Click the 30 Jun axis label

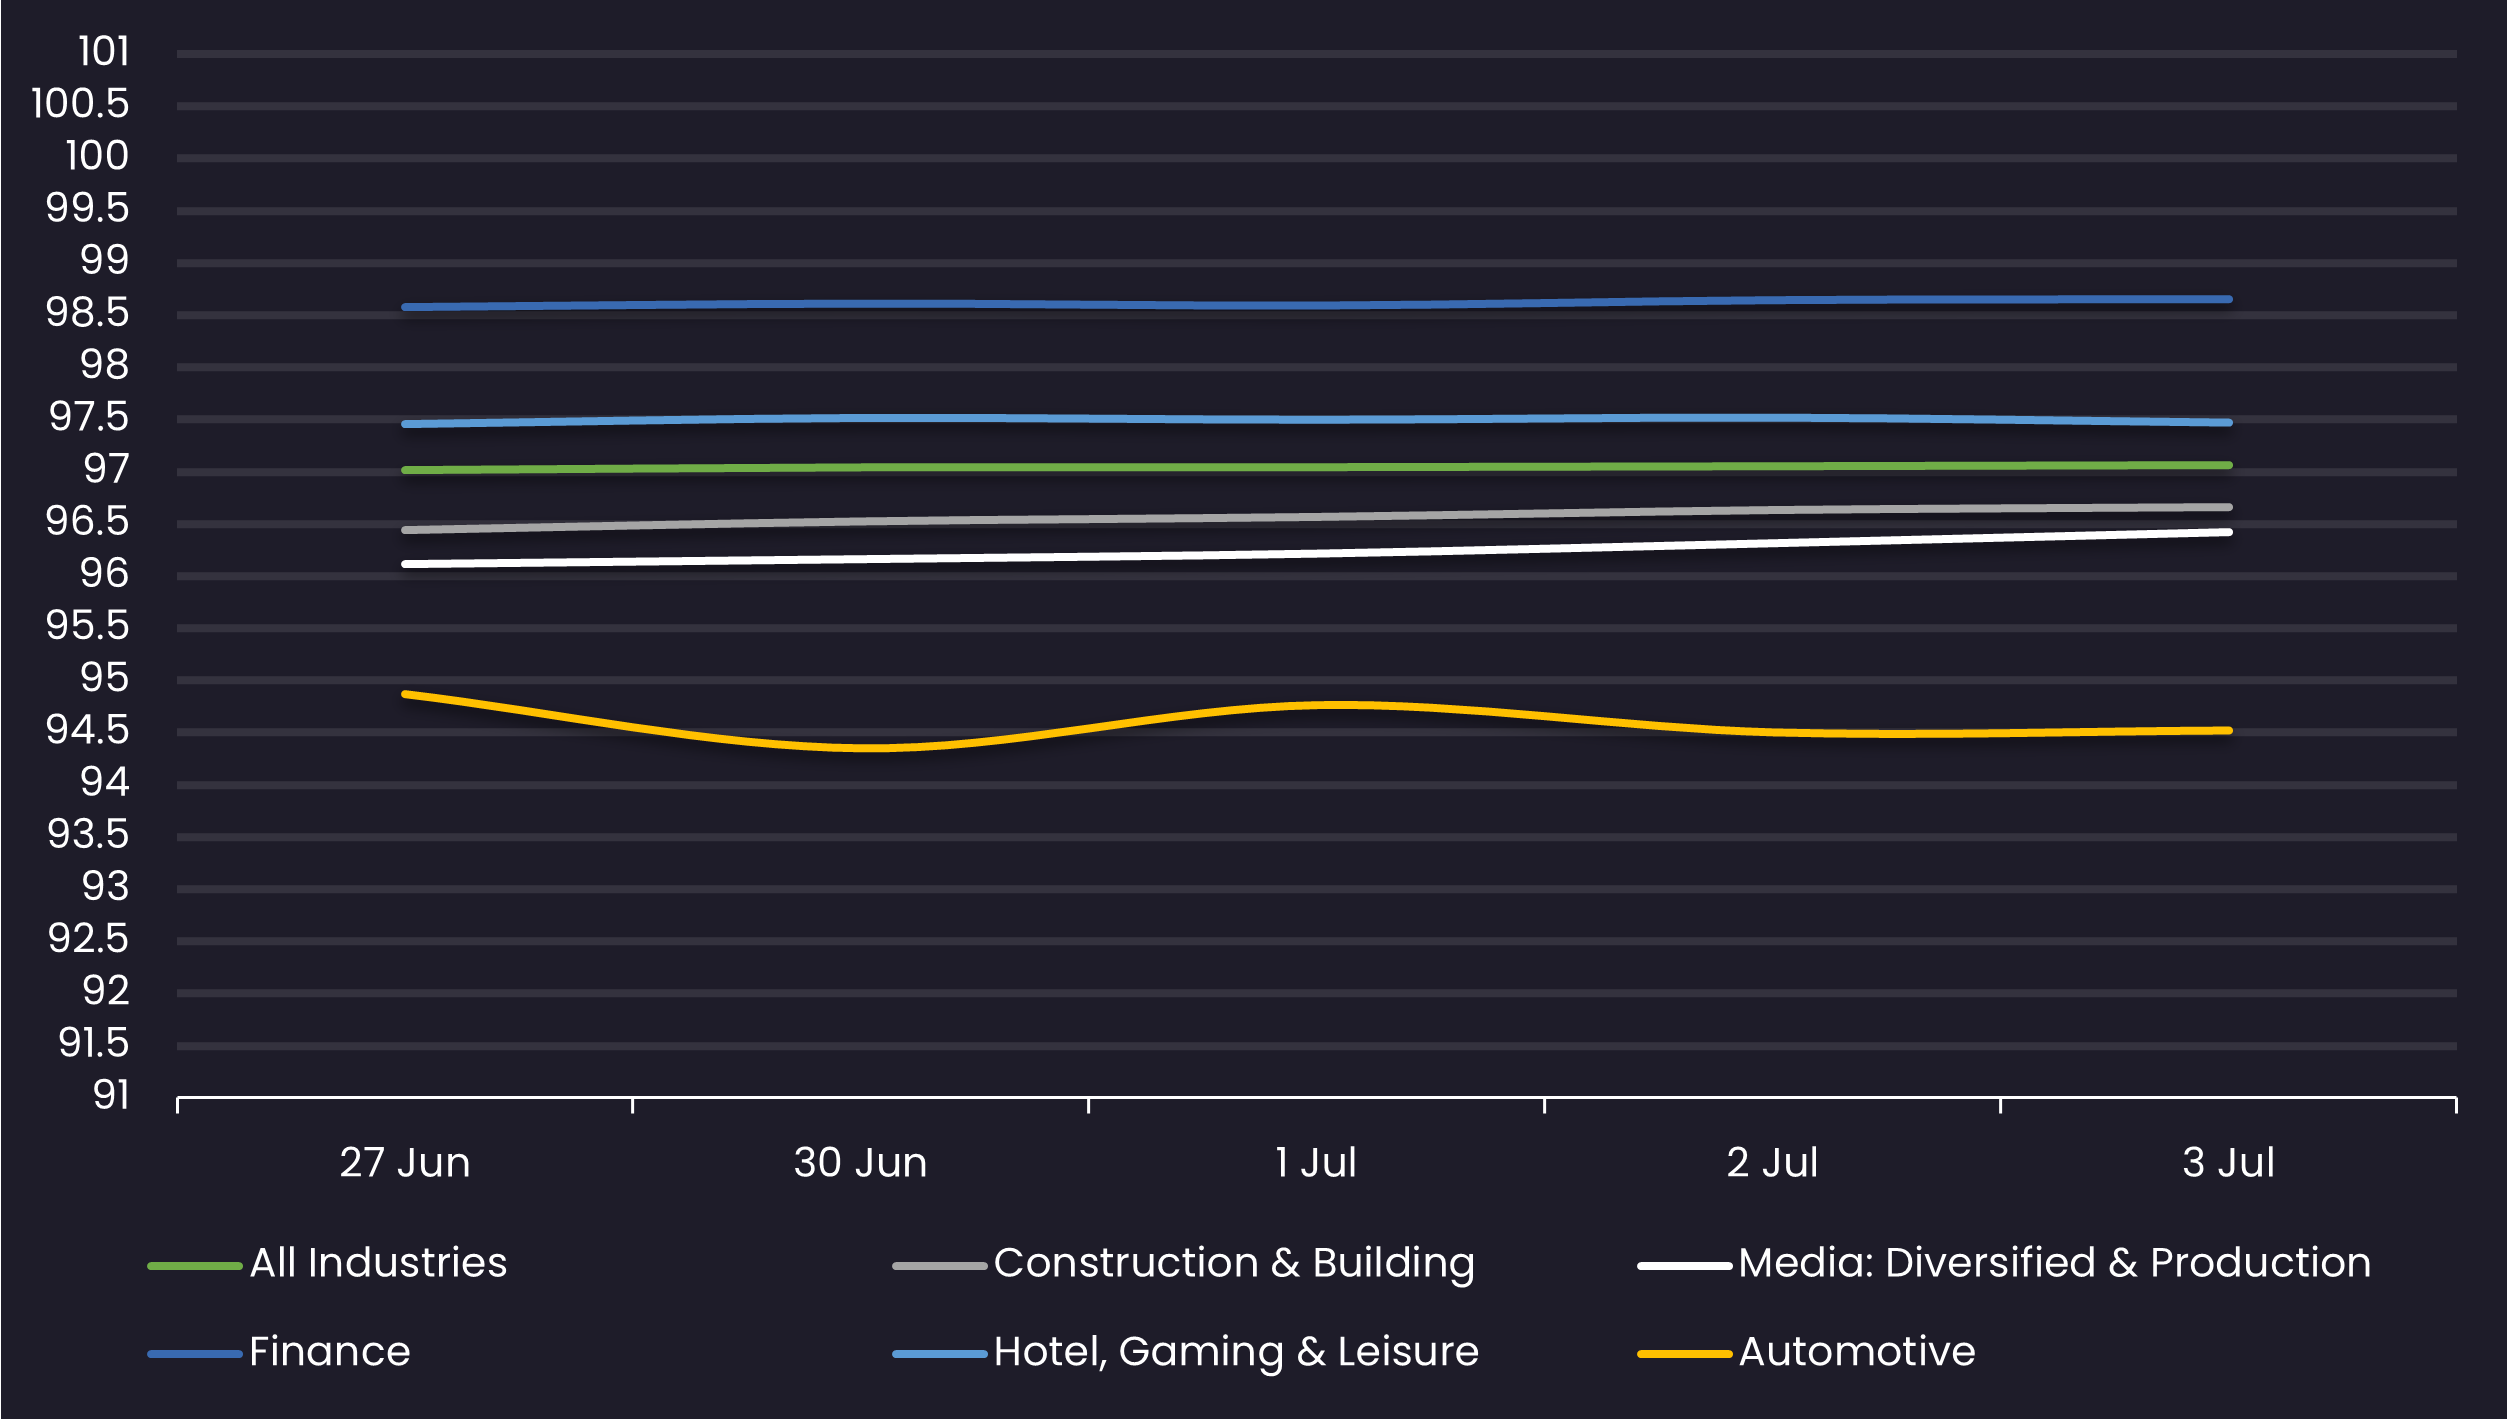(x=860, y=1163)
